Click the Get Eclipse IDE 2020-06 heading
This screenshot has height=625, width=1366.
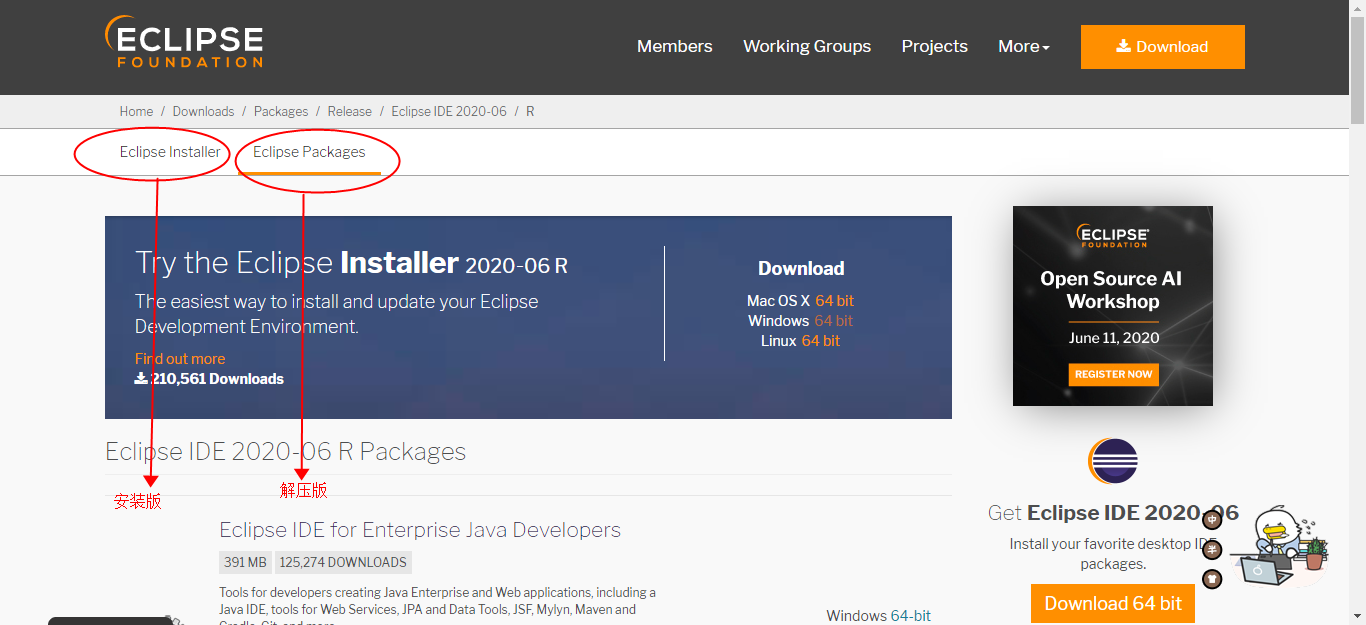tap(1113, 513)
